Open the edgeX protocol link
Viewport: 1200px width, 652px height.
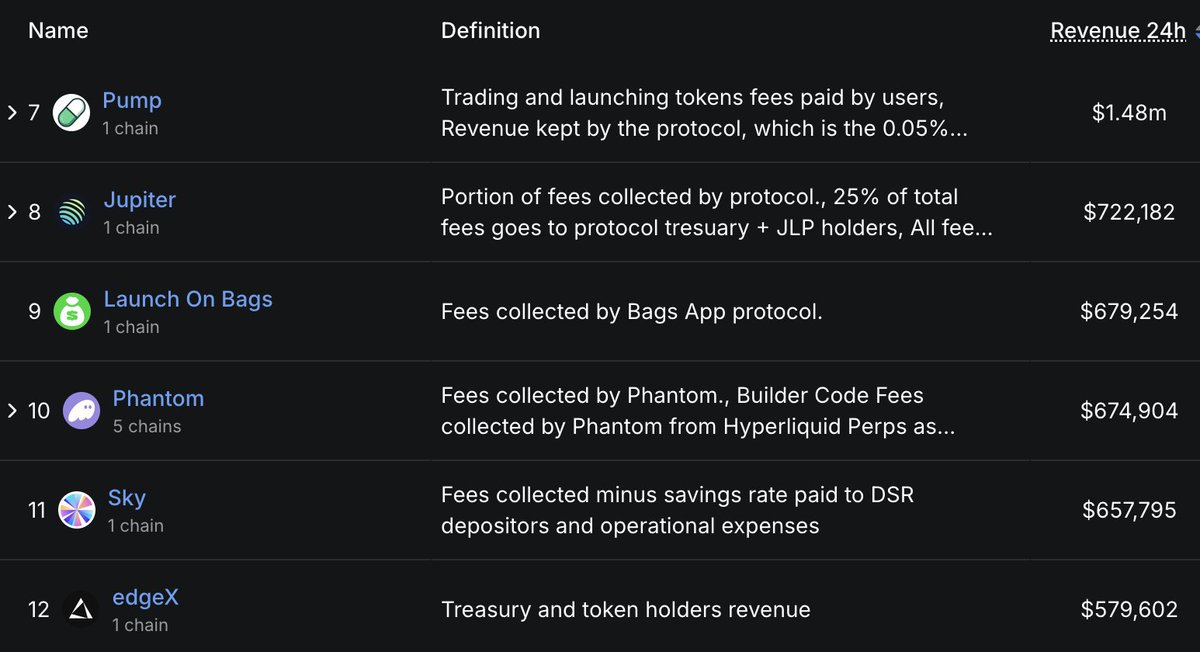click(146, 597)
